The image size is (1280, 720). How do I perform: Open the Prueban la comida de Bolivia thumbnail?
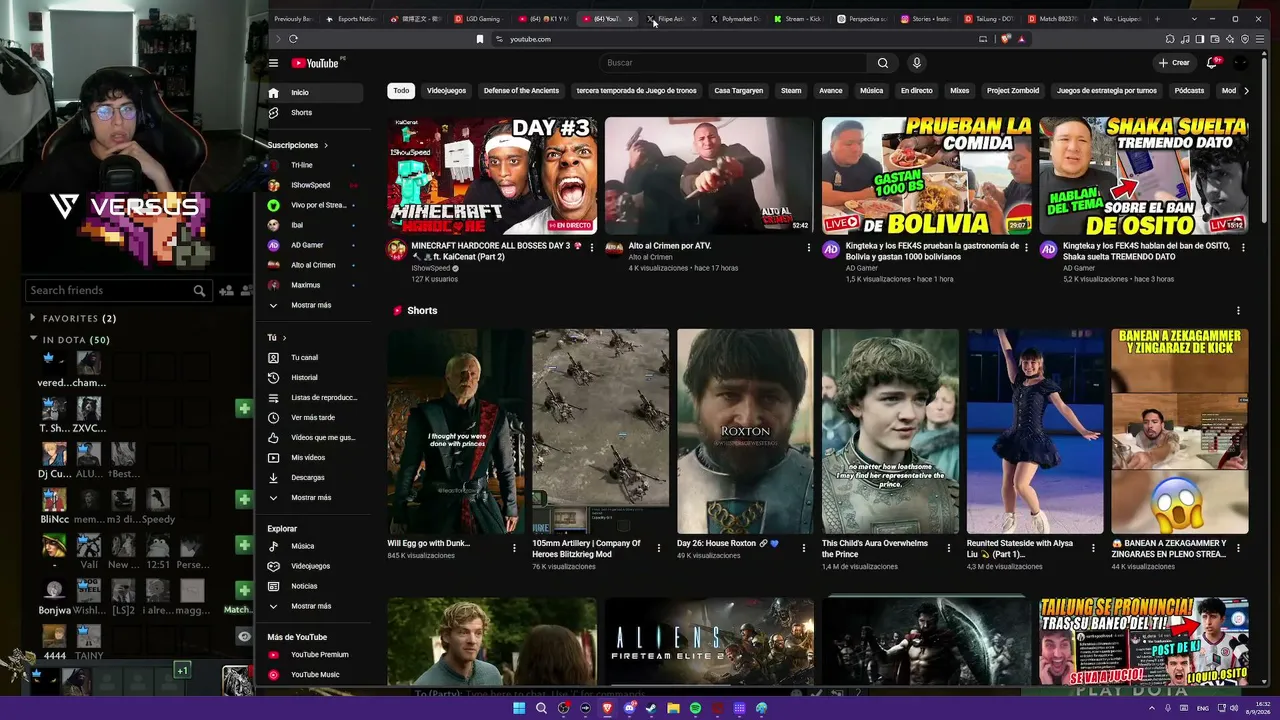(x=927, y=176)
